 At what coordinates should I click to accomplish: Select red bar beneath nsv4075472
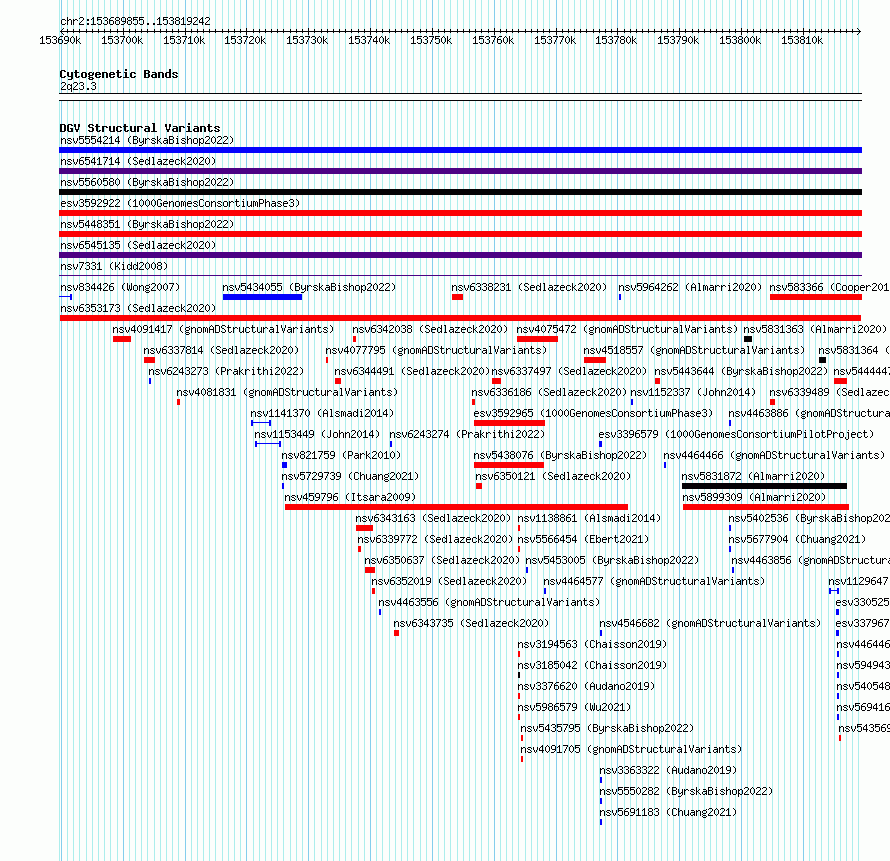(x=538, y=339)
